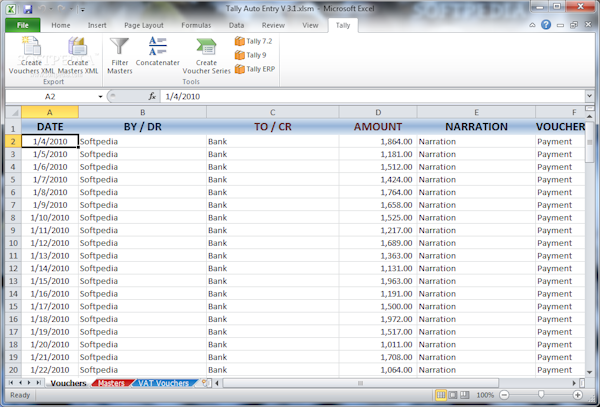Select Tally ERP version
Image resolution: width=600 pixels, height=407 pixels.
(x=254, y=69)
